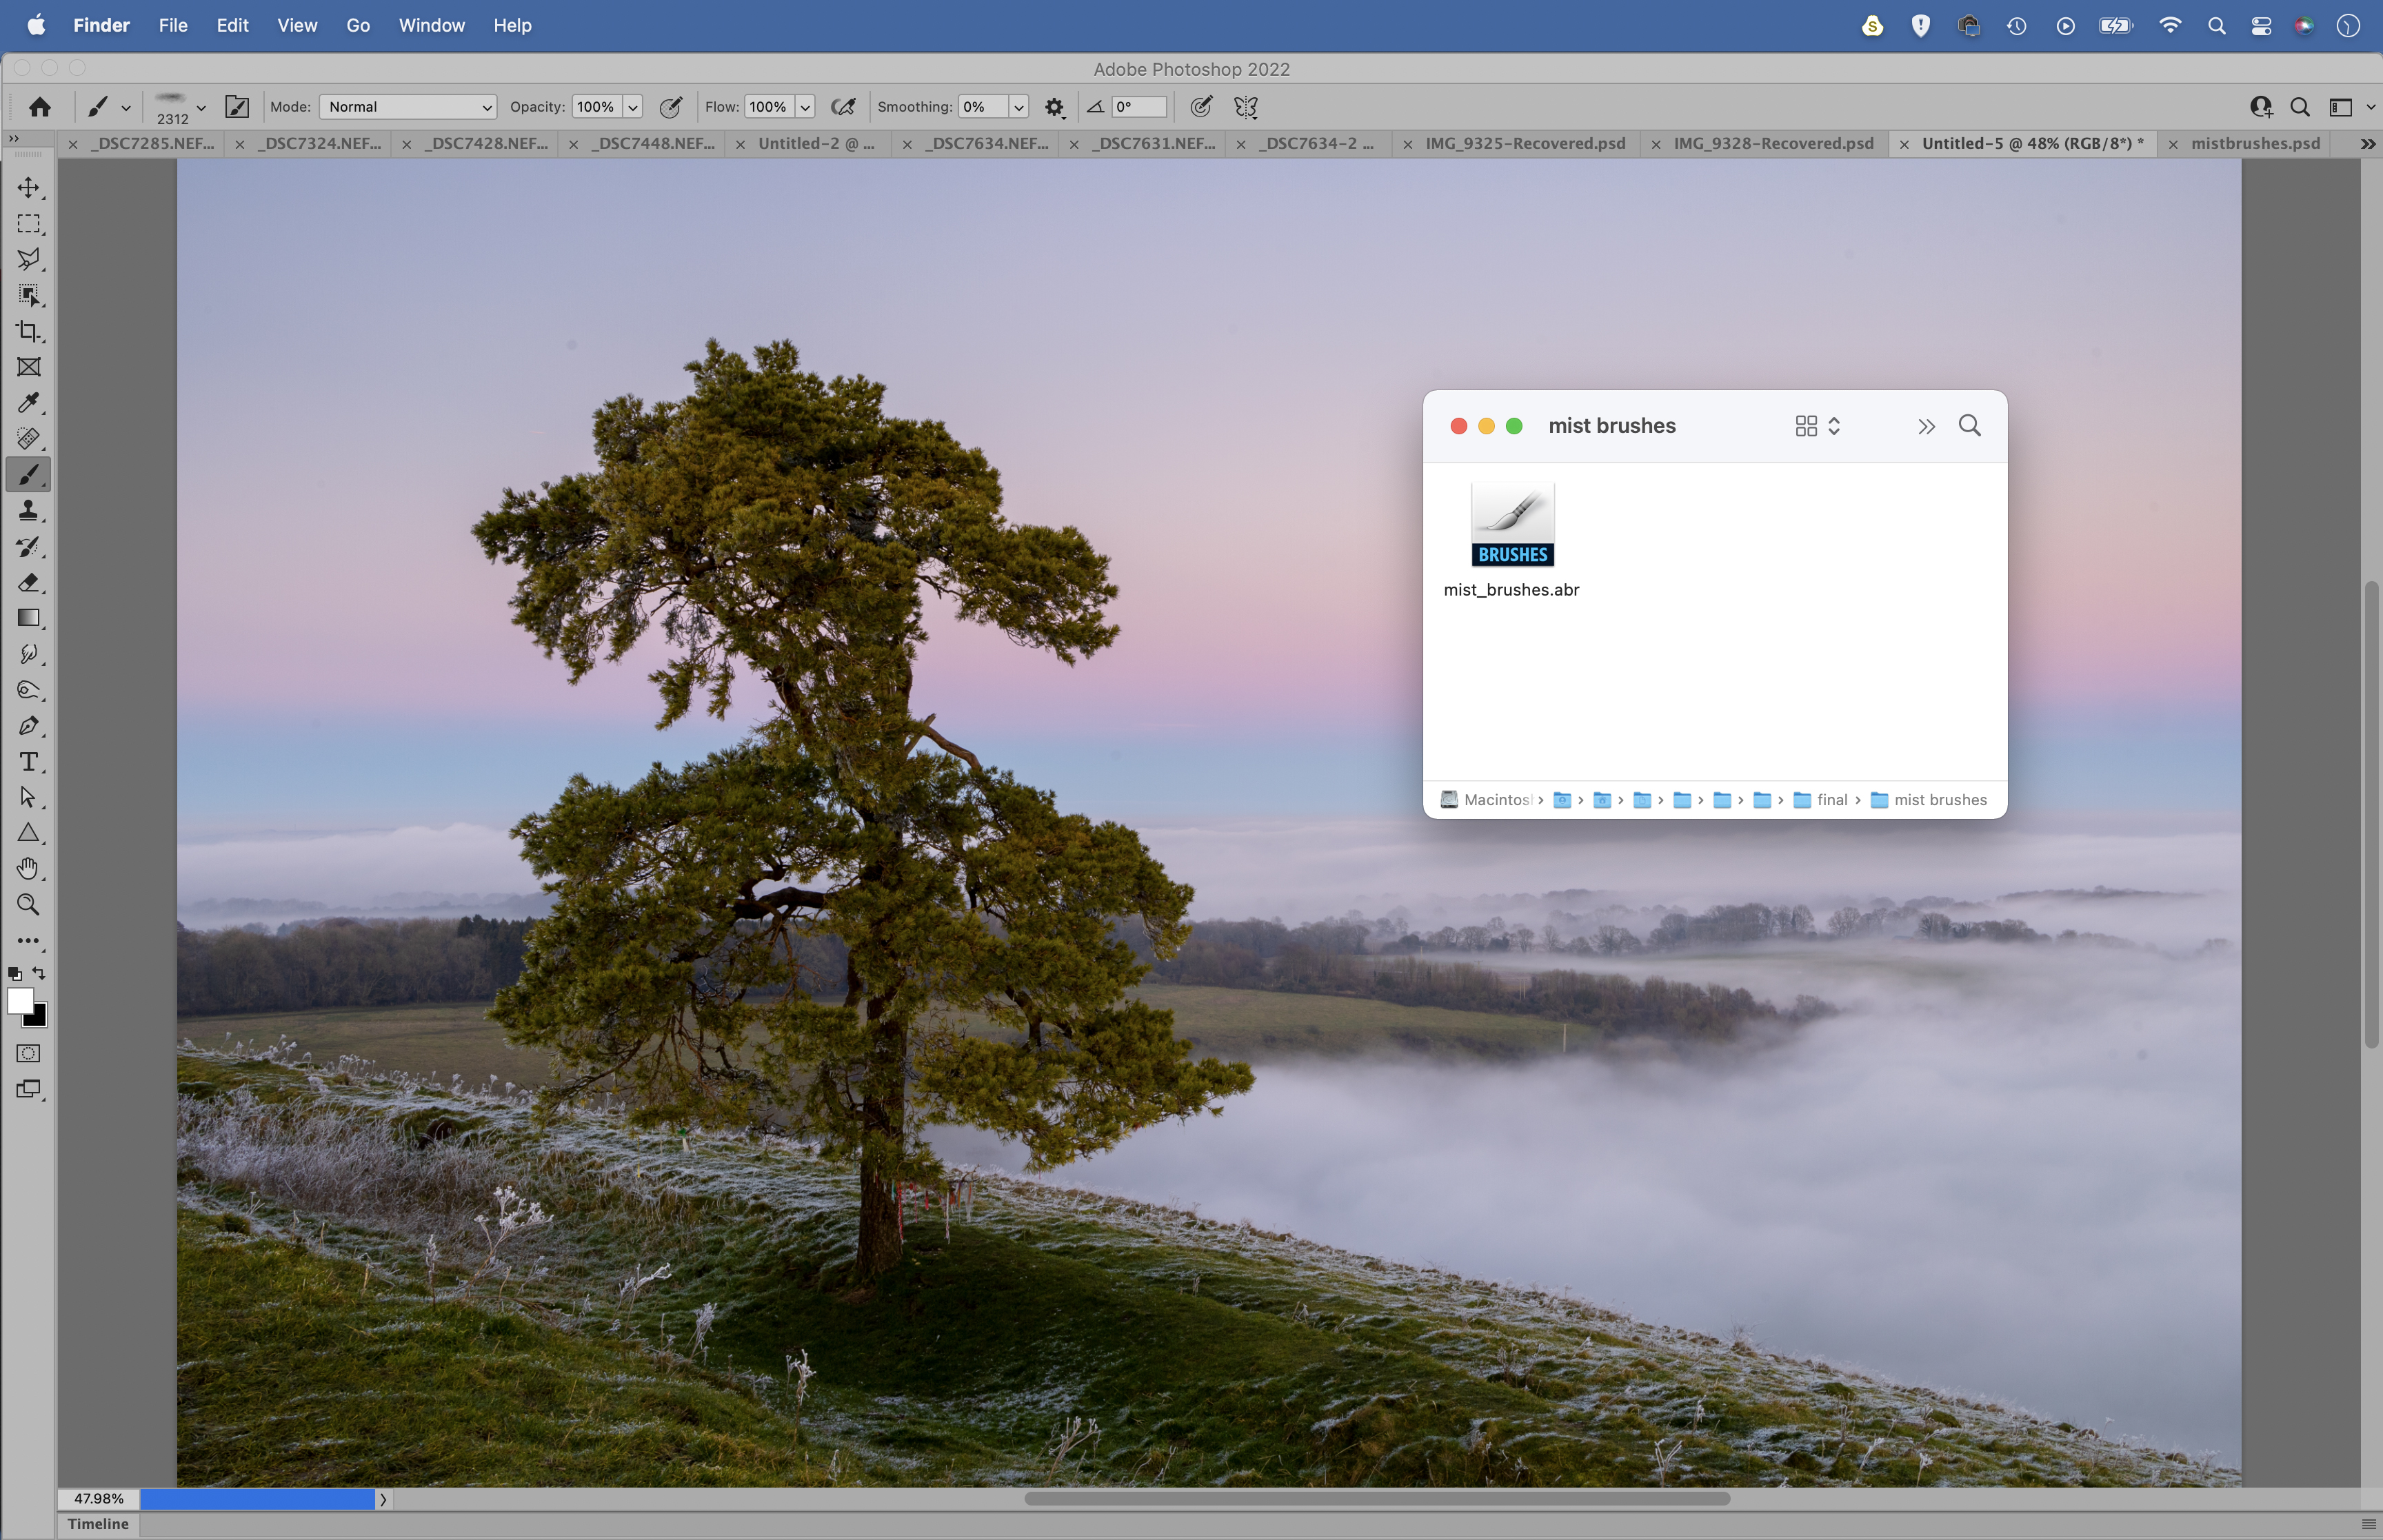Image resolution: width=2383 pixels, height=1540 pixels.
Task: Open the blending Mode dropdown
Action: tap(408, 107)
